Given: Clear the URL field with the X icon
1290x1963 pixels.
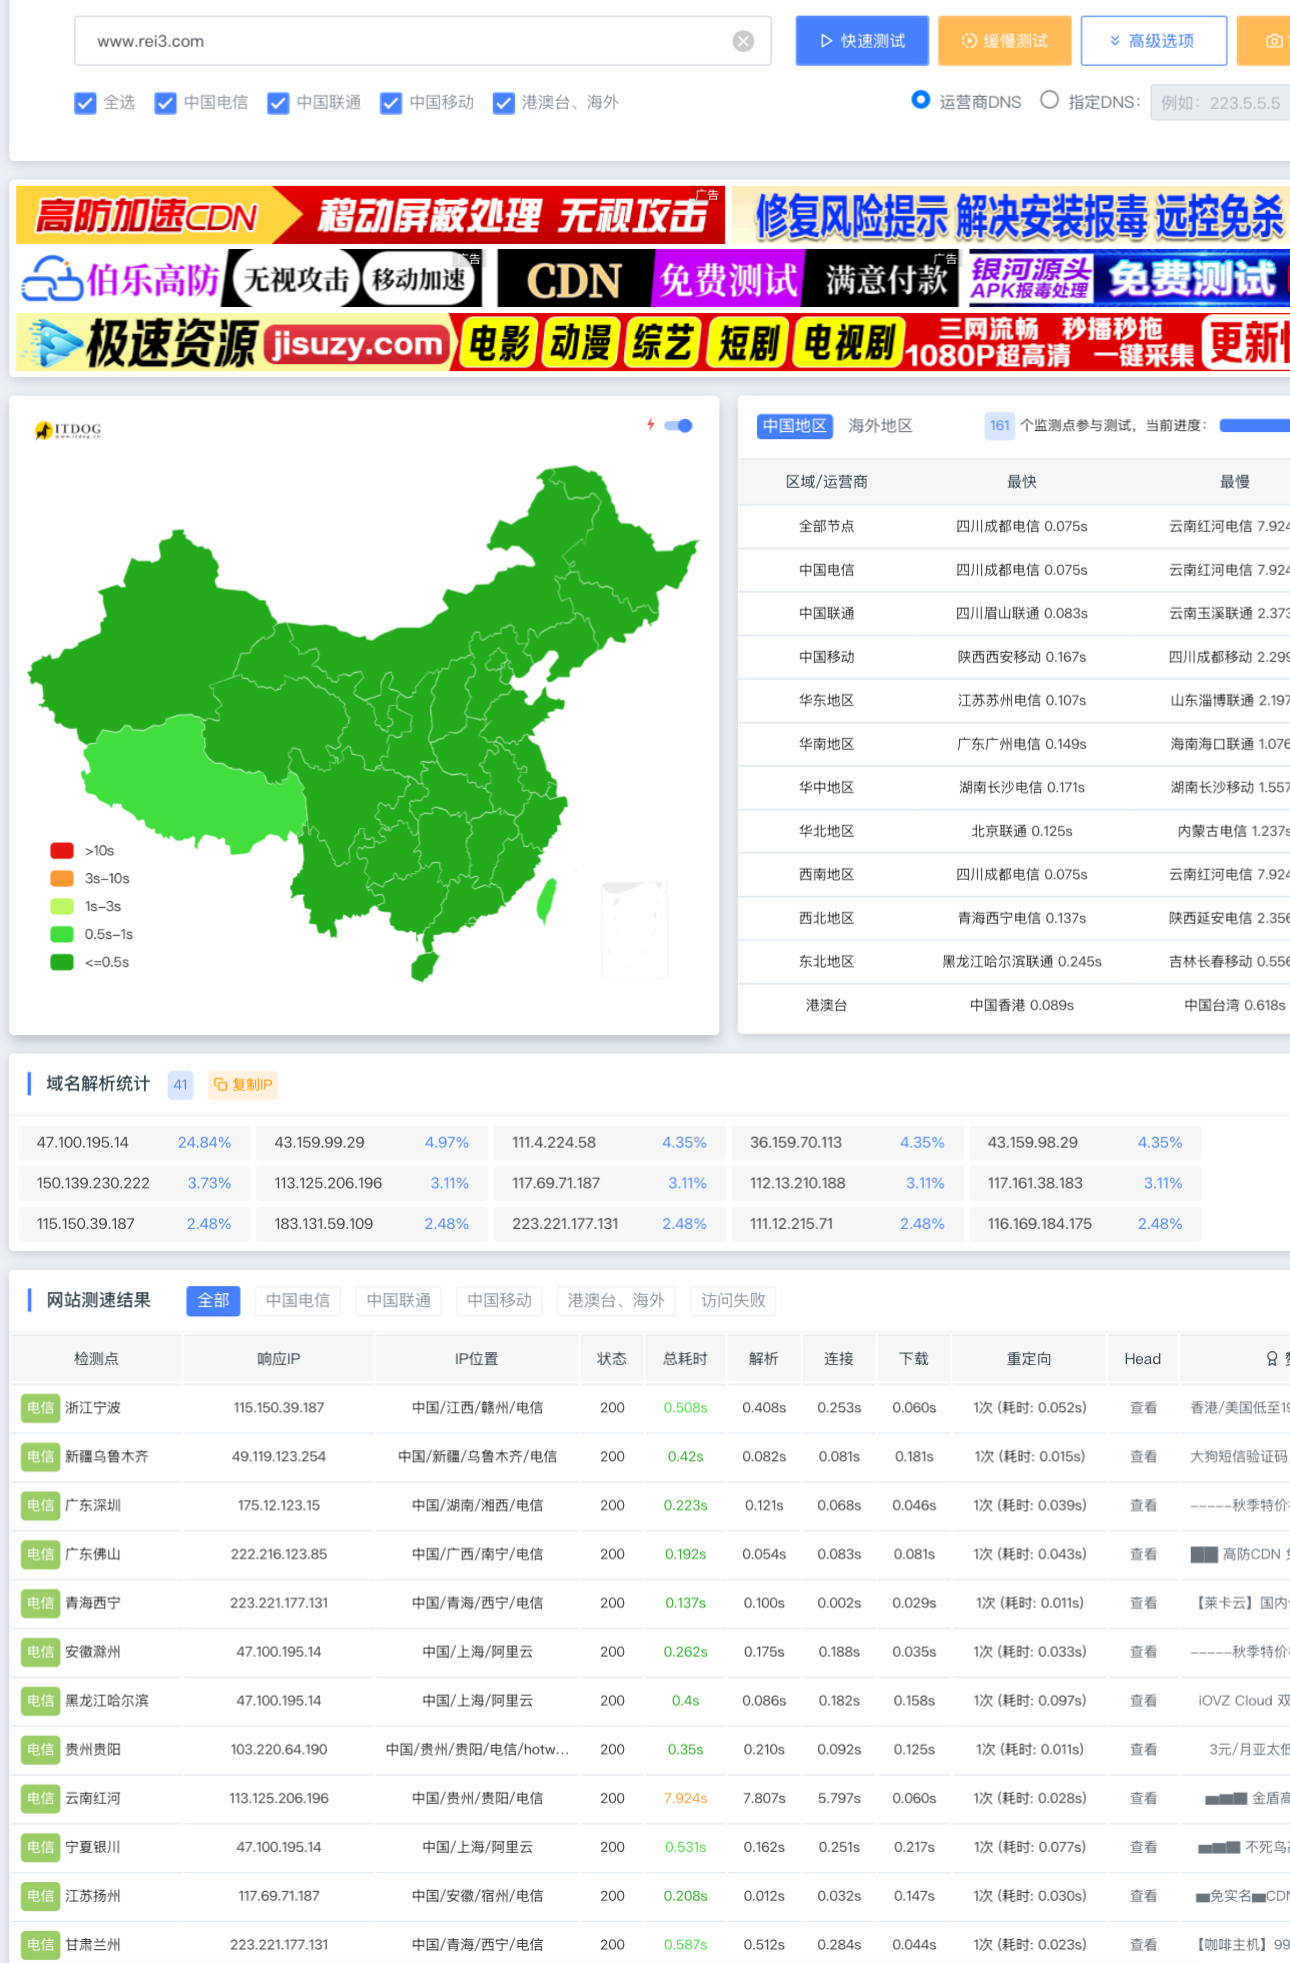Looking at the screenshot, I should (743, 41).
